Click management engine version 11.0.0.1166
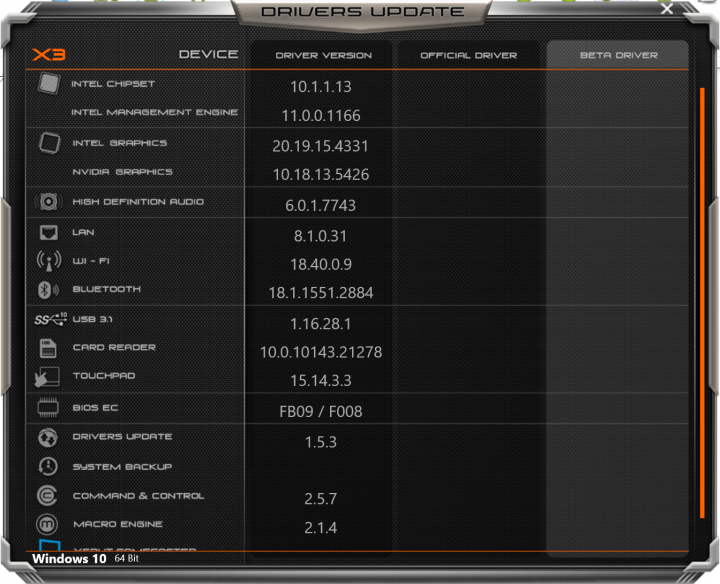Viewport: 720px width, 584px height. pyautogui.click(x=321, y=116)
